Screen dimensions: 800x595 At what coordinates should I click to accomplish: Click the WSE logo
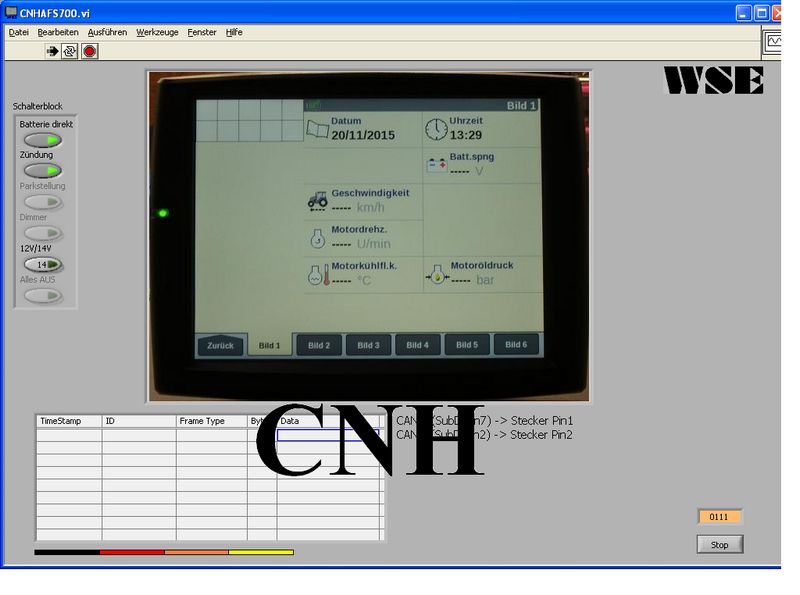point(714,80)
